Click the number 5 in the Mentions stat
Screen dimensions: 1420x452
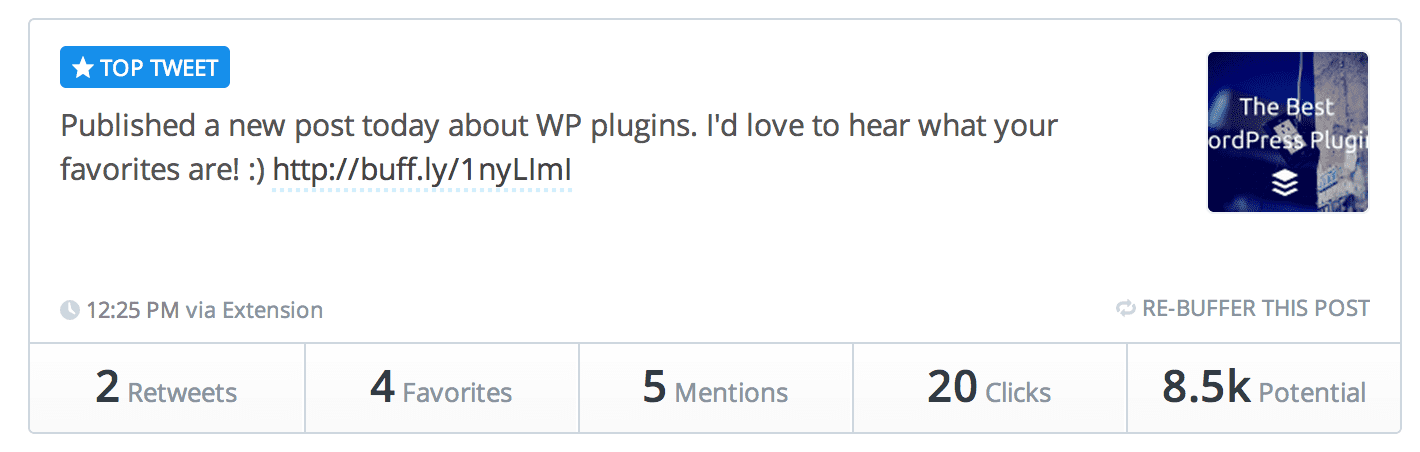click(654, 388)
